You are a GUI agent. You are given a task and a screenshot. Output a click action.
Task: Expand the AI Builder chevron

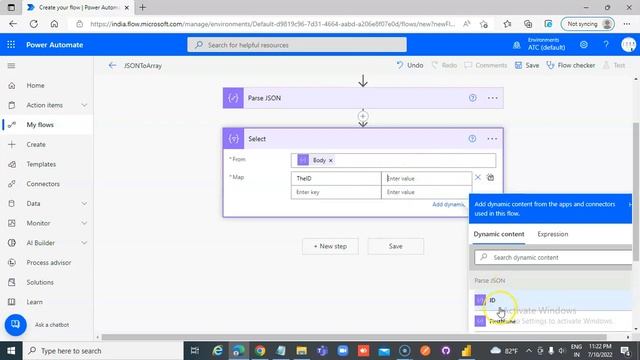point(84,243)
